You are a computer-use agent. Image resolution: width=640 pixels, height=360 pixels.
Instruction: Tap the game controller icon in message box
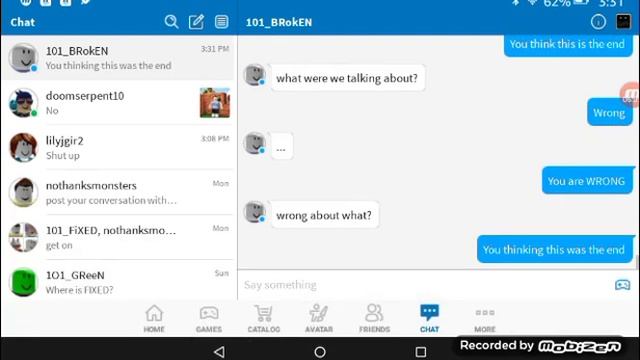click(622, 284)
